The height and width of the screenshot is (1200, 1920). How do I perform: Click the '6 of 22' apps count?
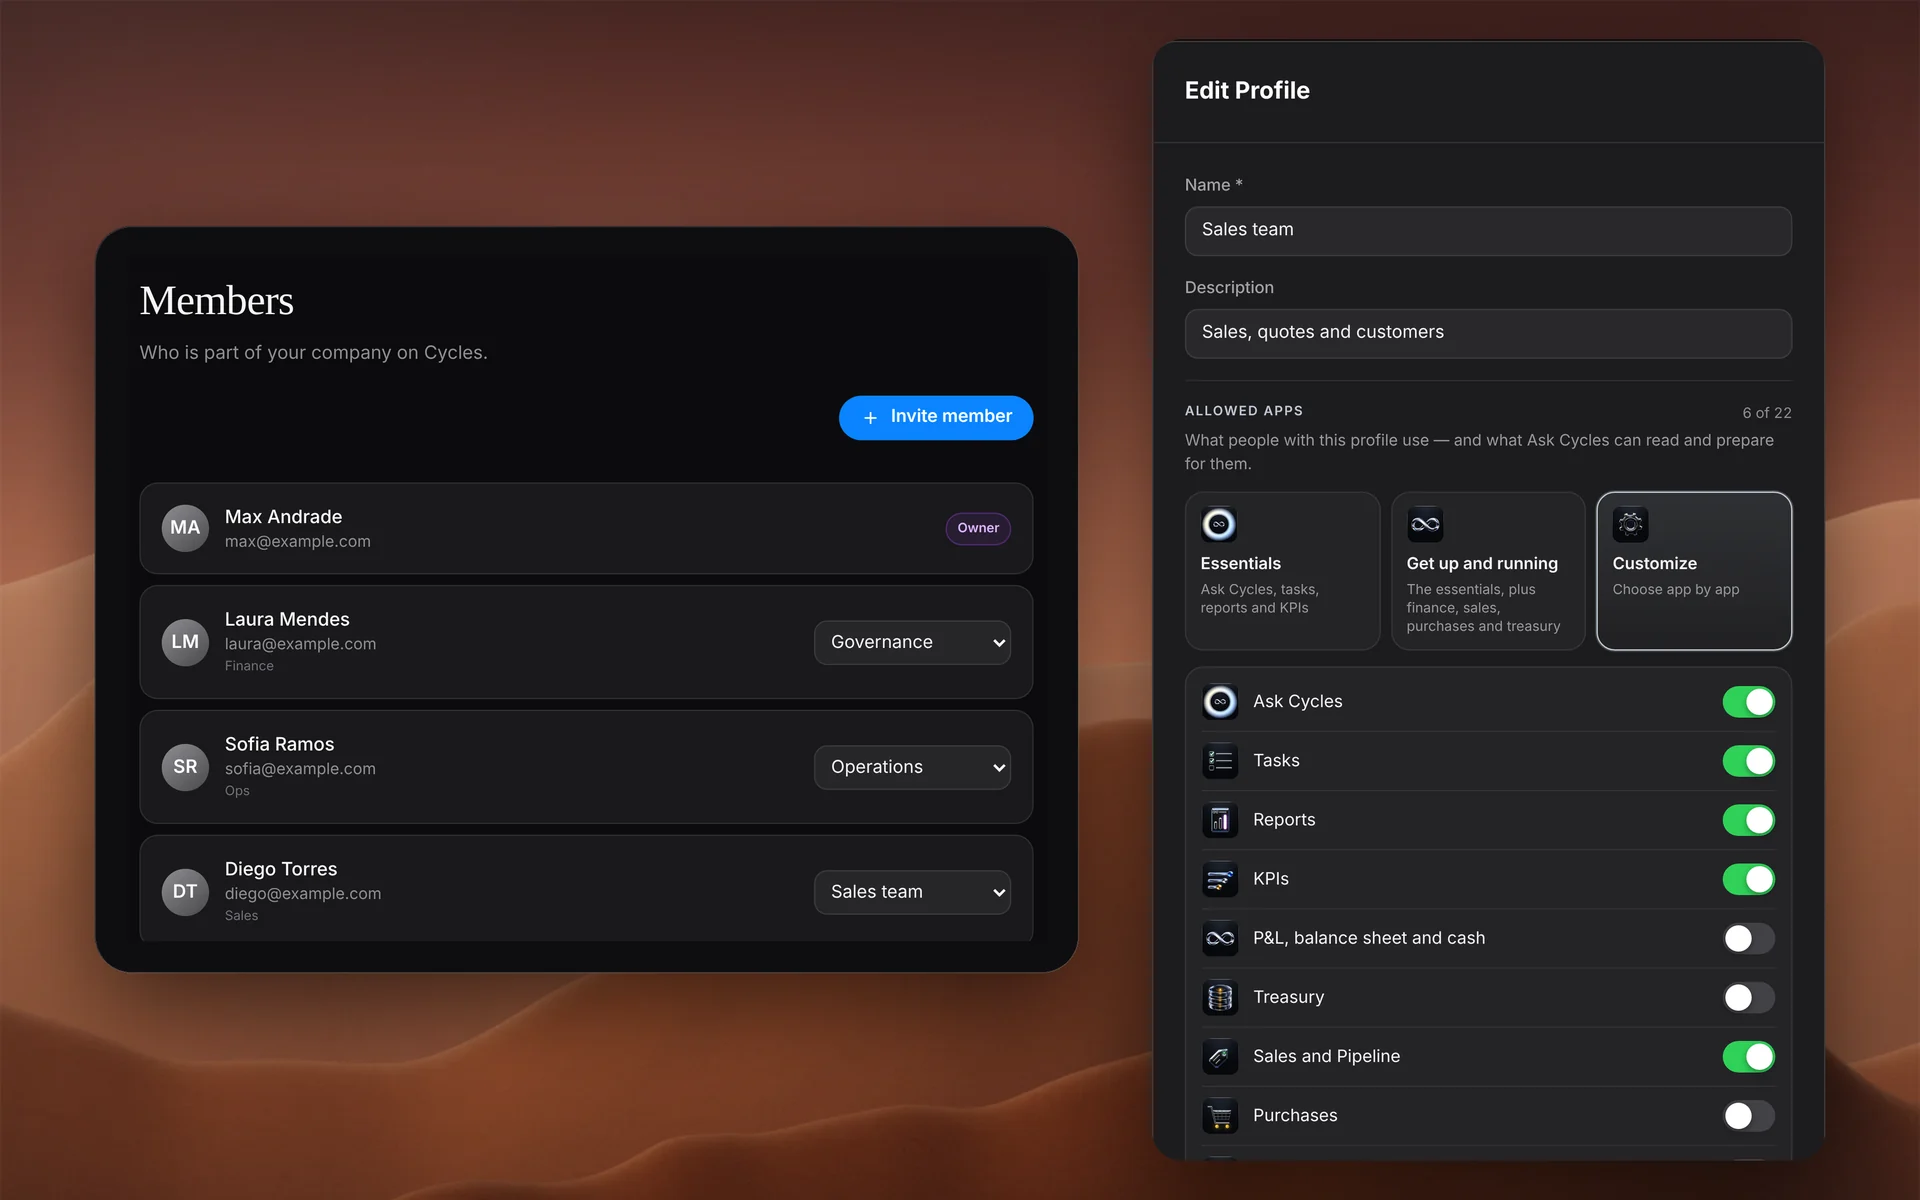point(1767,413)
